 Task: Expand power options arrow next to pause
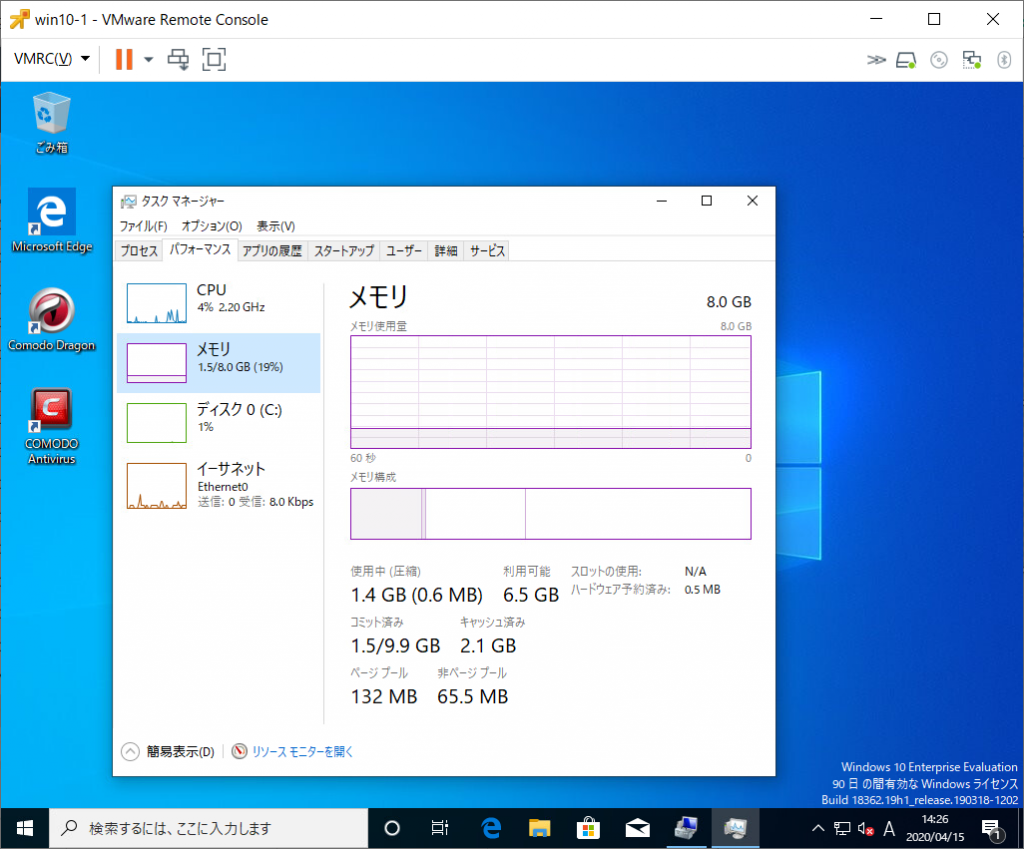pos(148,59)
